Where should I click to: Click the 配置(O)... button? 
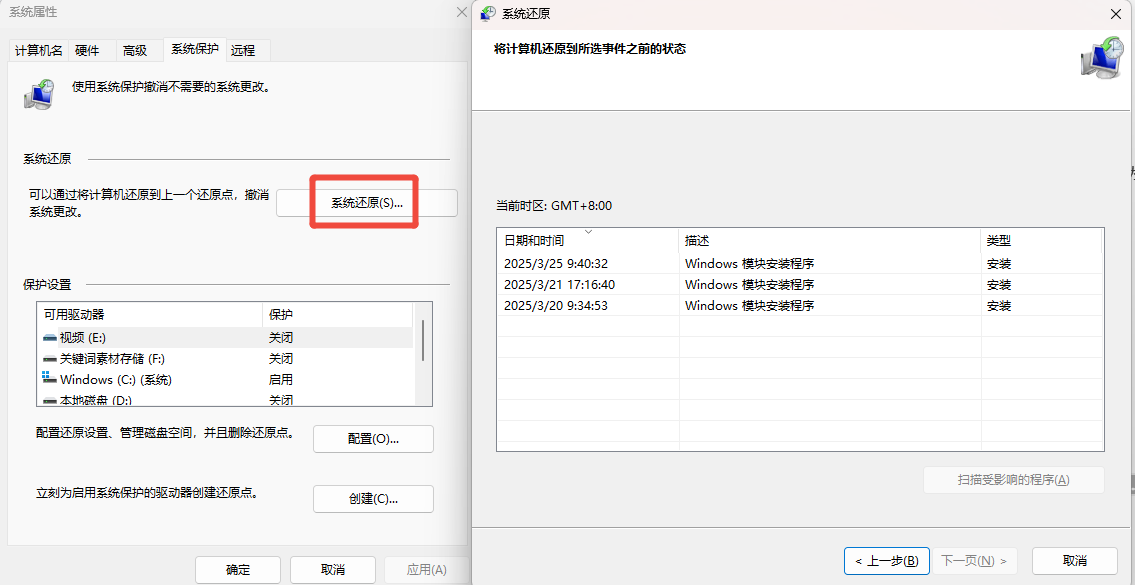tap(374, 439)
